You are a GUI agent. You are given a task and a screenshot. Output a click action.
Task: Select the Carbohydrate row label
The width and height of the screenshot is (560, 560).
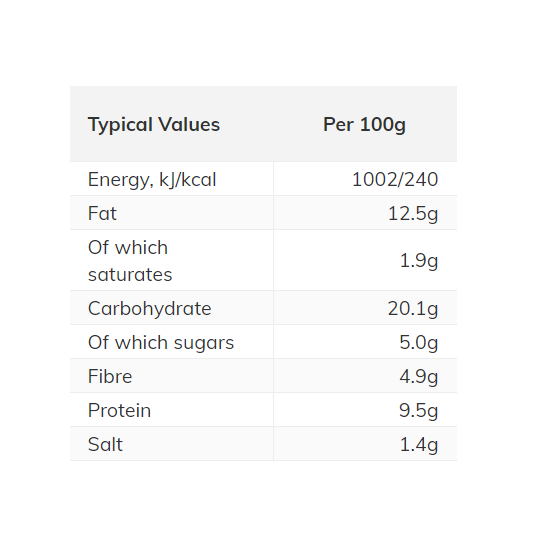[x=150, y=308]
